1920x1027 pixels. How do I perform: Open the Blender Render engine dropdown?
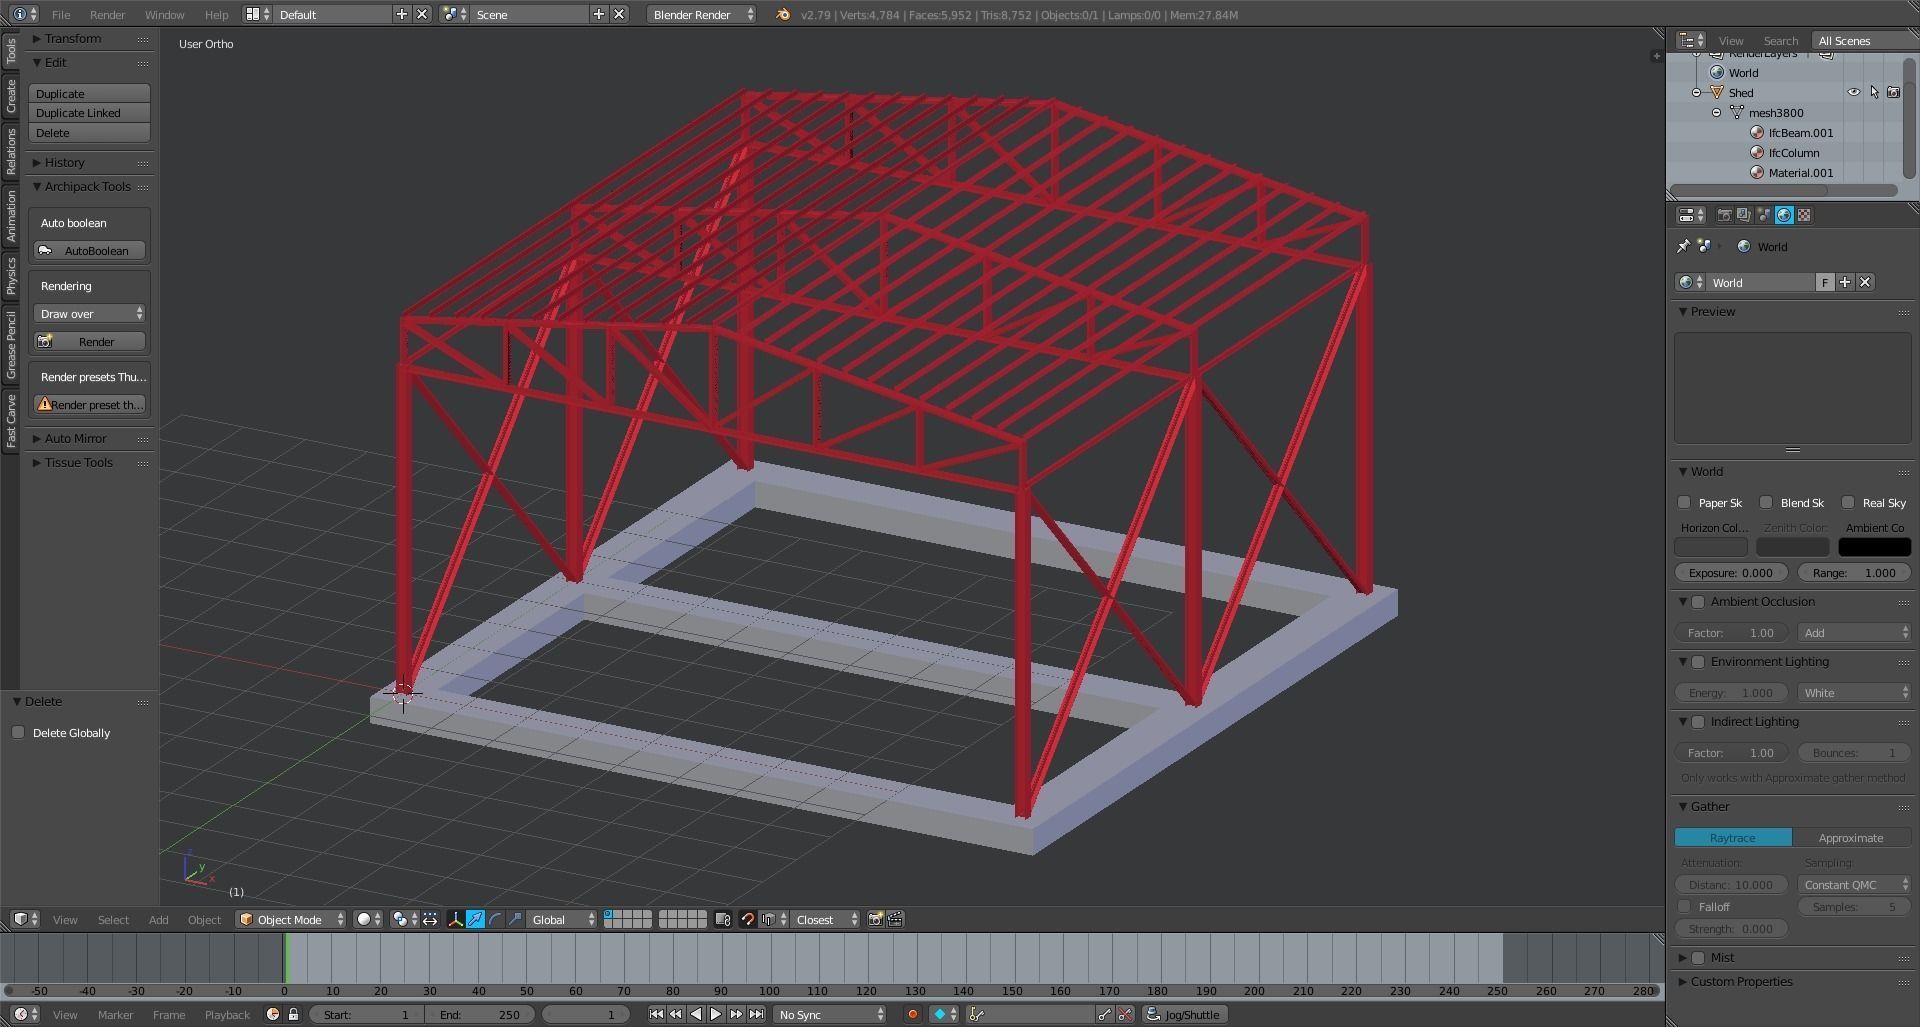[701, 14]
